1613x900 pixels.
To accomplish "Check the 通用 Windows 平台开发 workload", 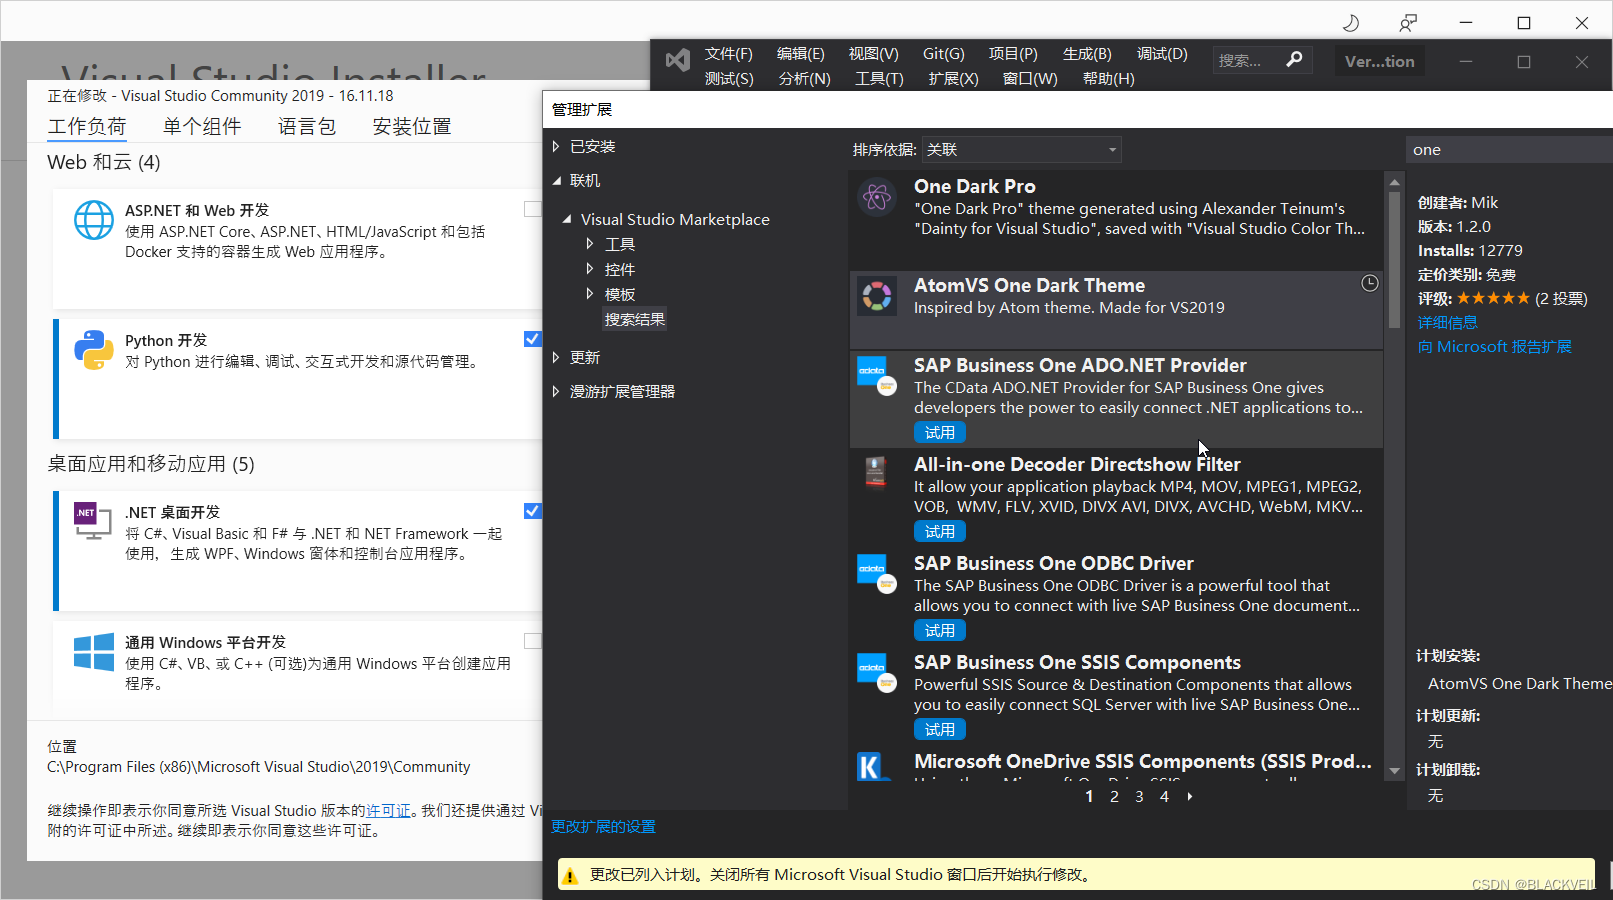I will [x=532, y=641].
